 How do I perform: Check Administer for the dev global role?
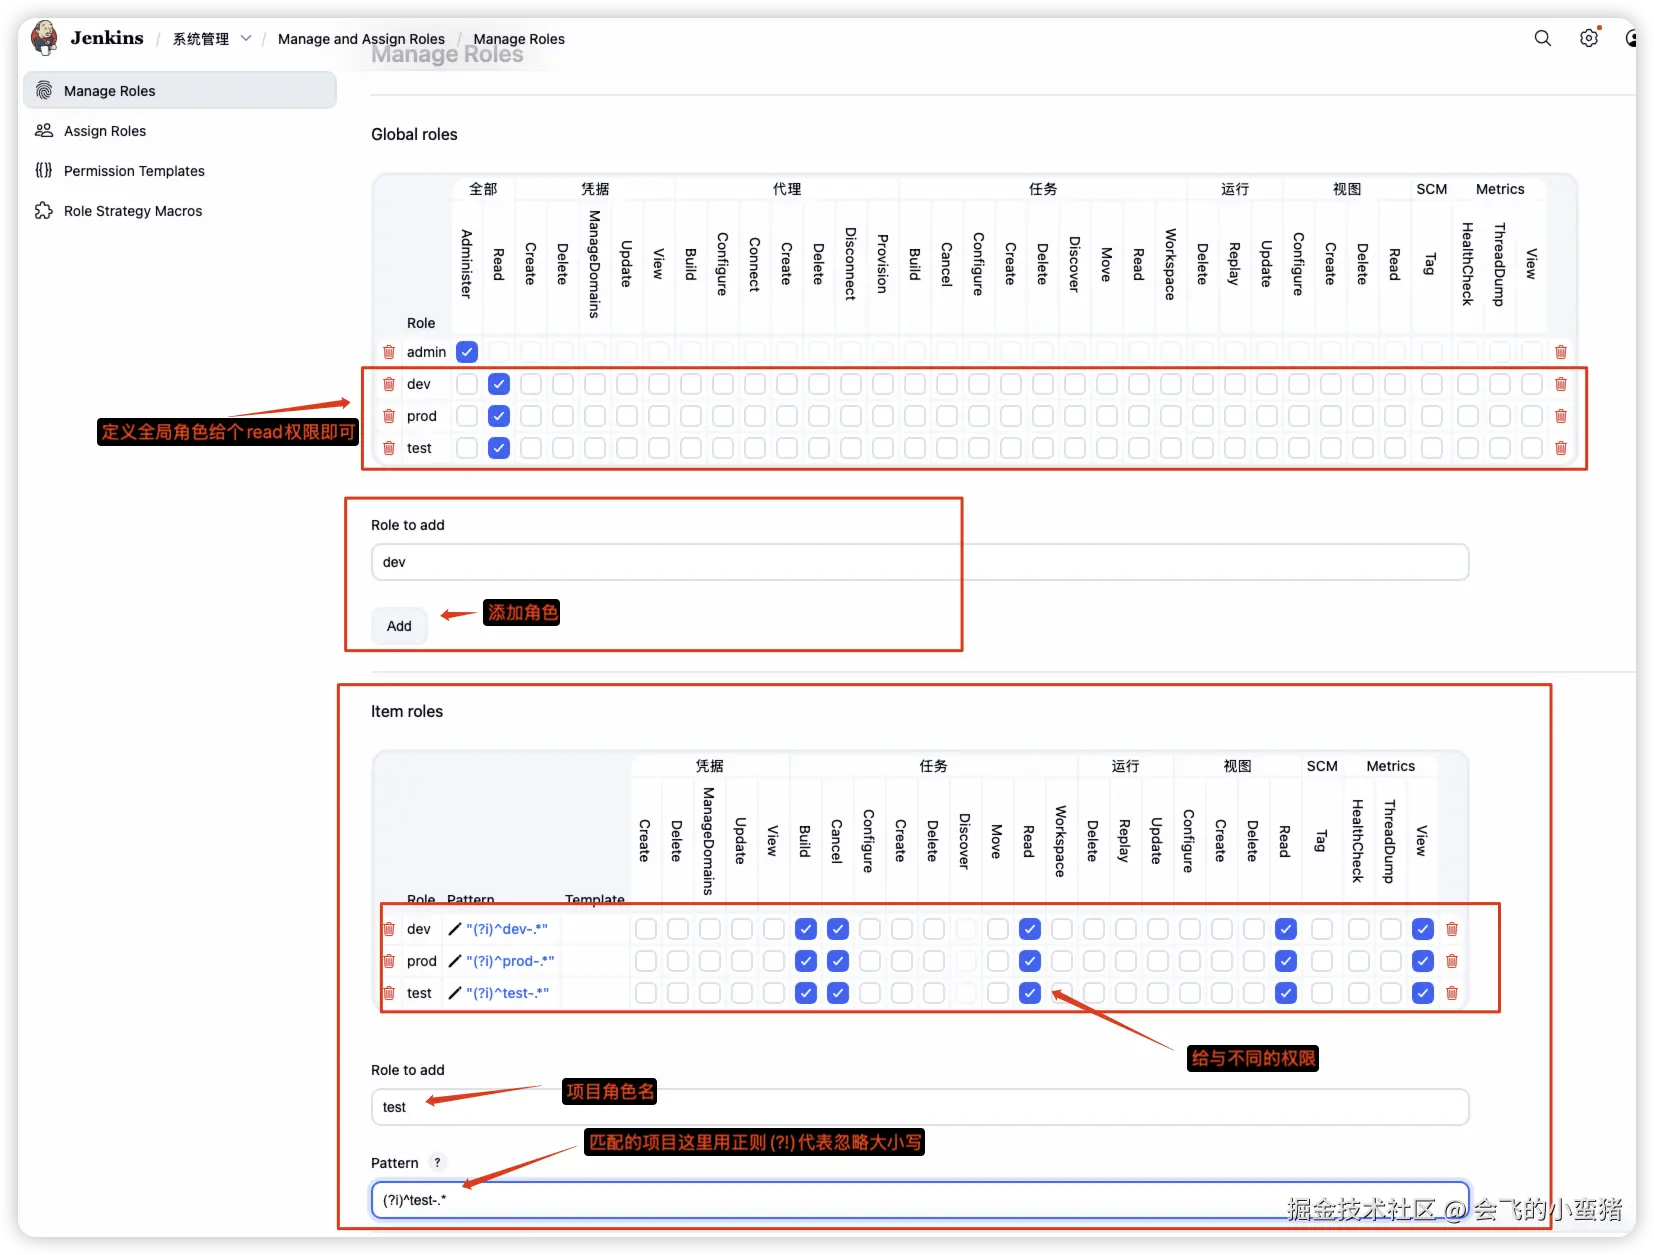click(467, 384)
